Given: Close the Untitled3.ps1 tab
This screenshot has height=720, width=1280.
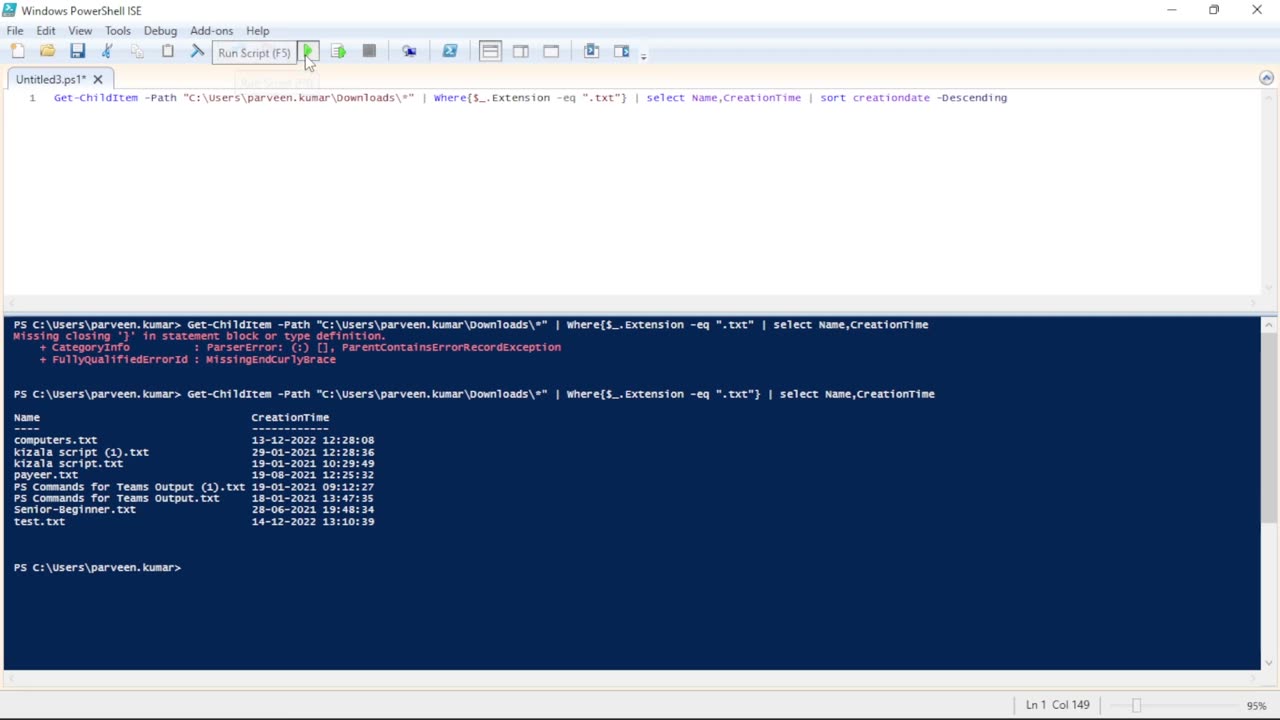Looking at the screenshot, I should 98,79.
